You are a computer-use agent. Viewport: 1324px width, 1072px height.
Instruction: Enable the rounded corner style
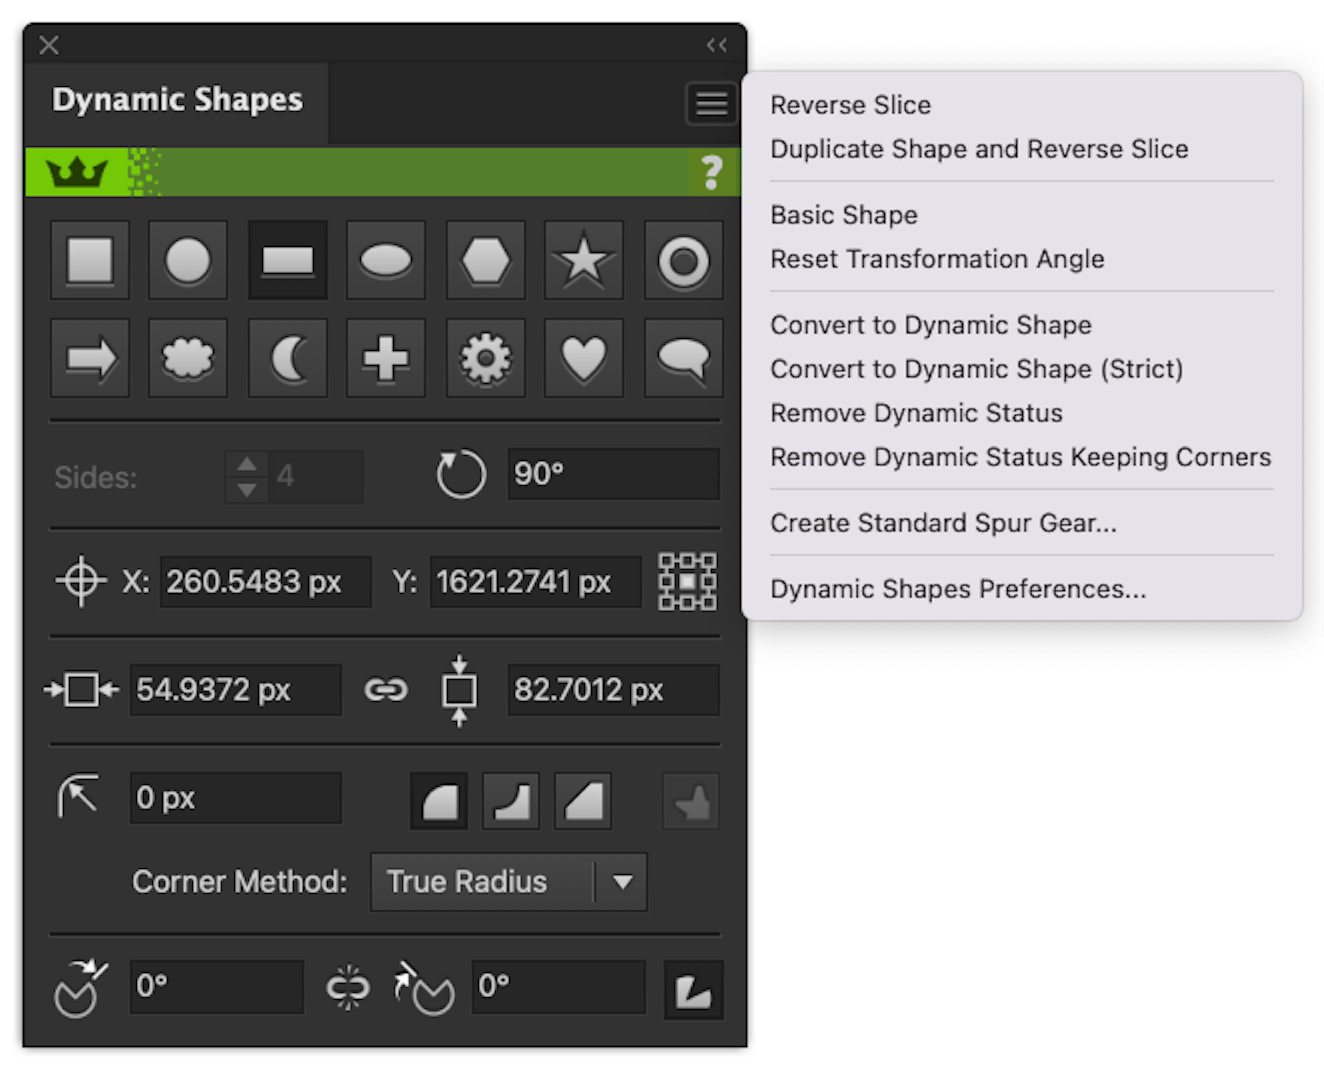click(438, 800)
